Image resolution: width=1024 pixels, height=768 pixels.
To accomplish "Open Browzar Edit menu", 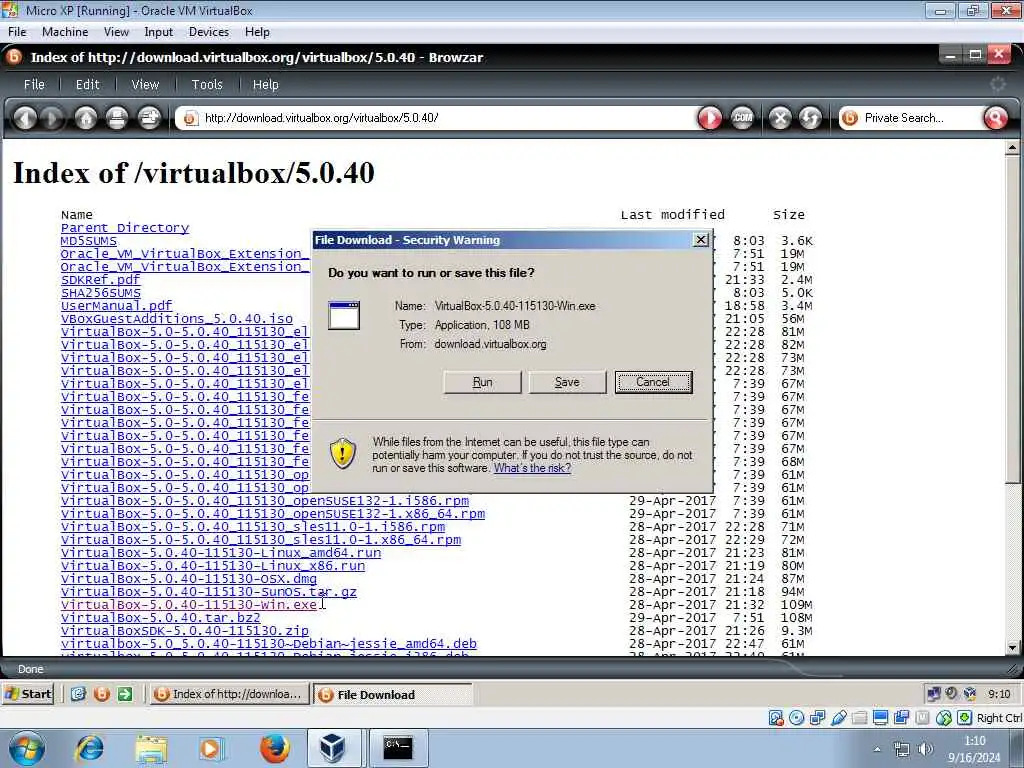I will [88, 85].
